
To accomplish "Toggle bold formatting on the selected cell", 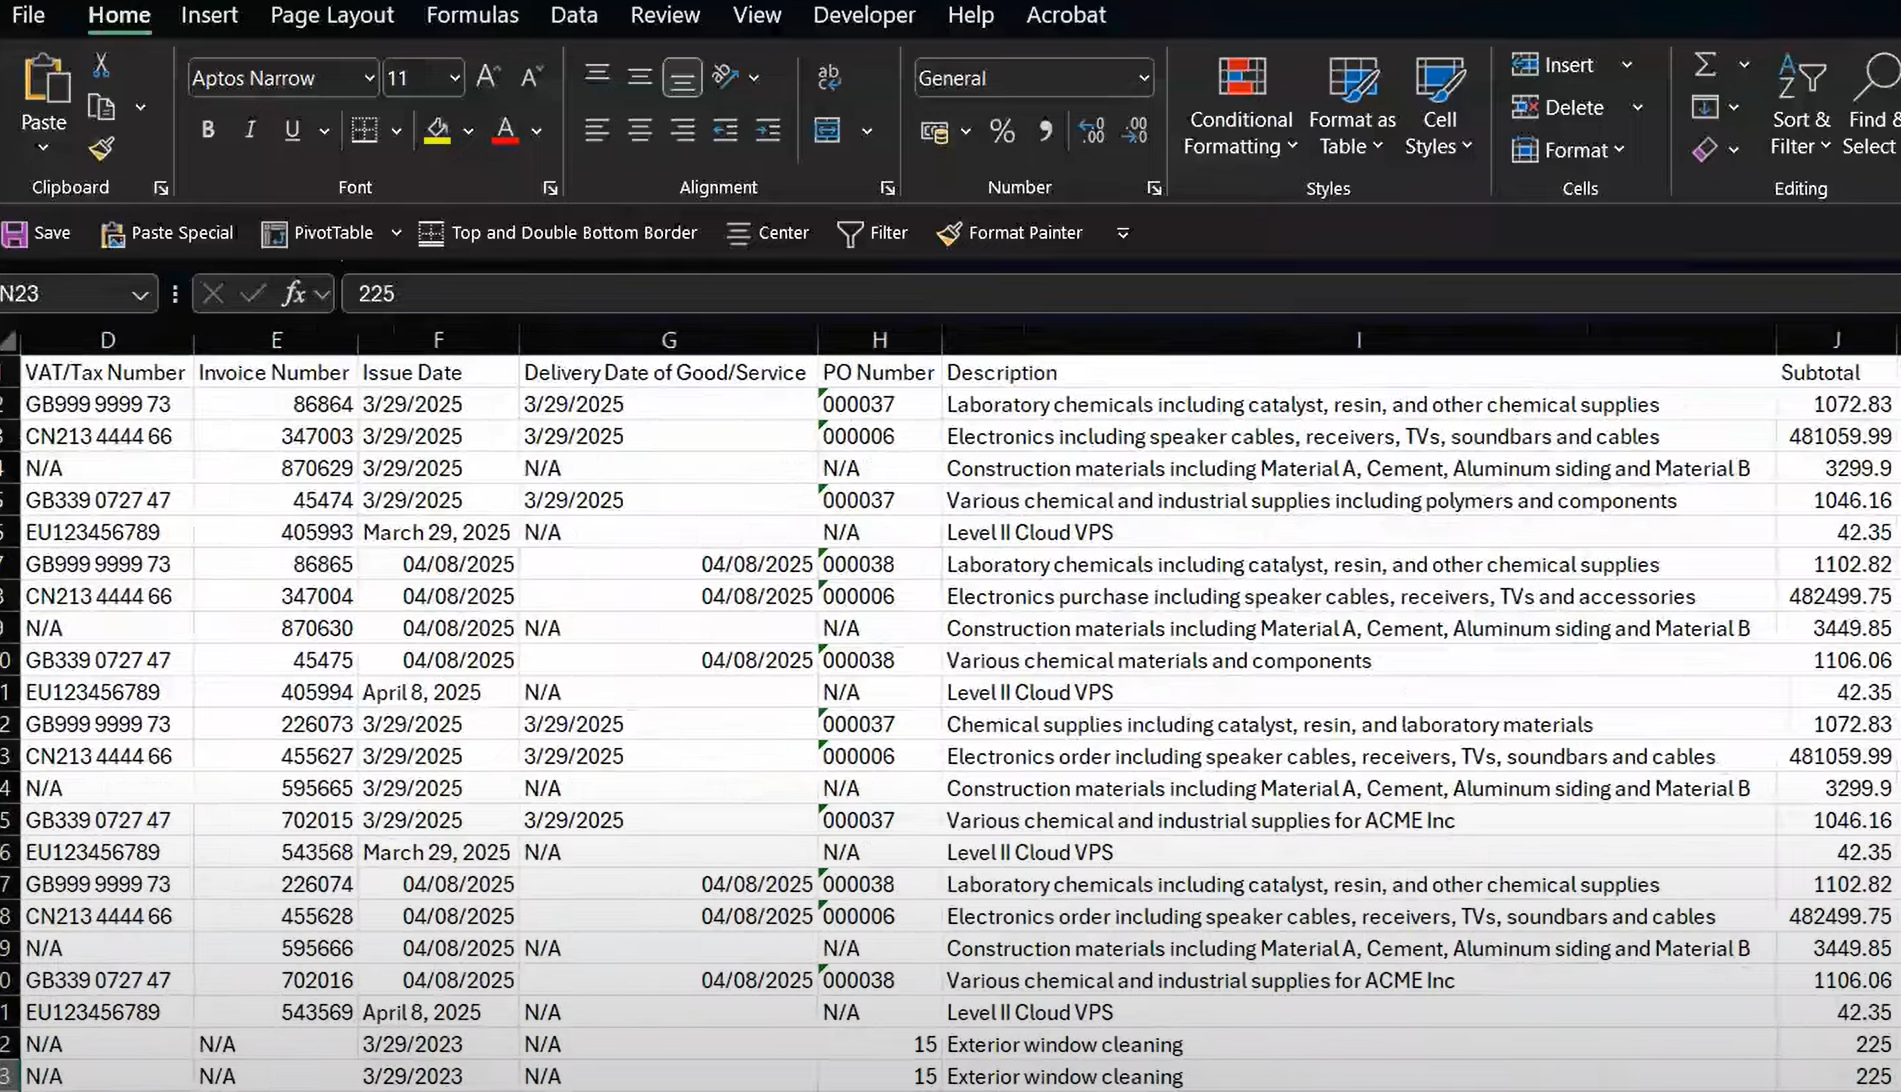I will (208, 129).
